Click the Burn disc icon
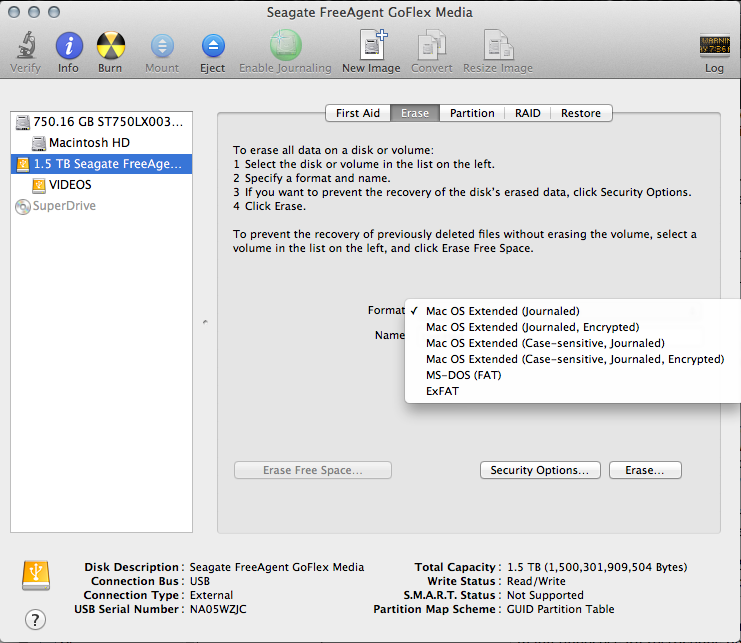741x643 pixels. click(111, 45)
